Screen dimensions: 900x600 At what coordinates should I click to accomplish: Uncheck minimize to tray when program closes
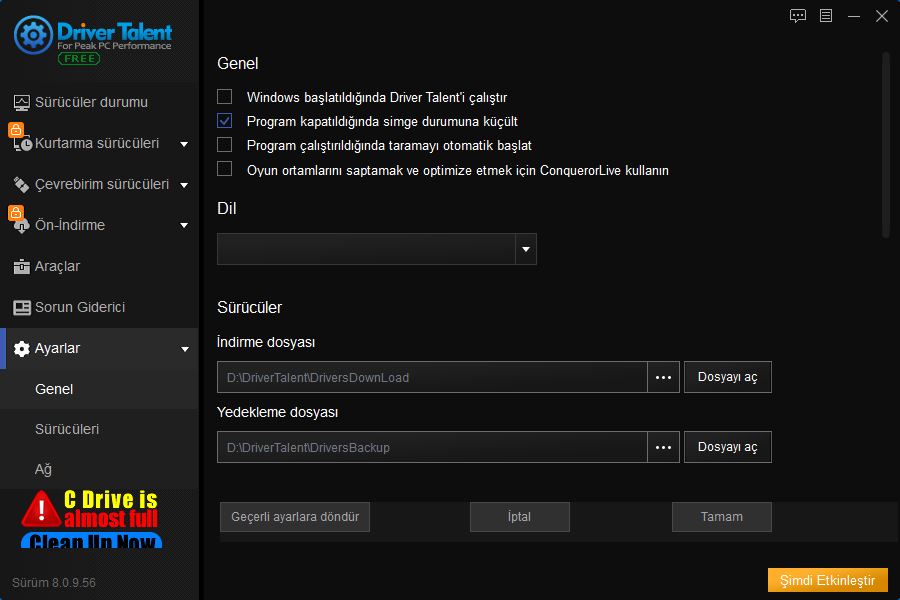click(224, 121)
